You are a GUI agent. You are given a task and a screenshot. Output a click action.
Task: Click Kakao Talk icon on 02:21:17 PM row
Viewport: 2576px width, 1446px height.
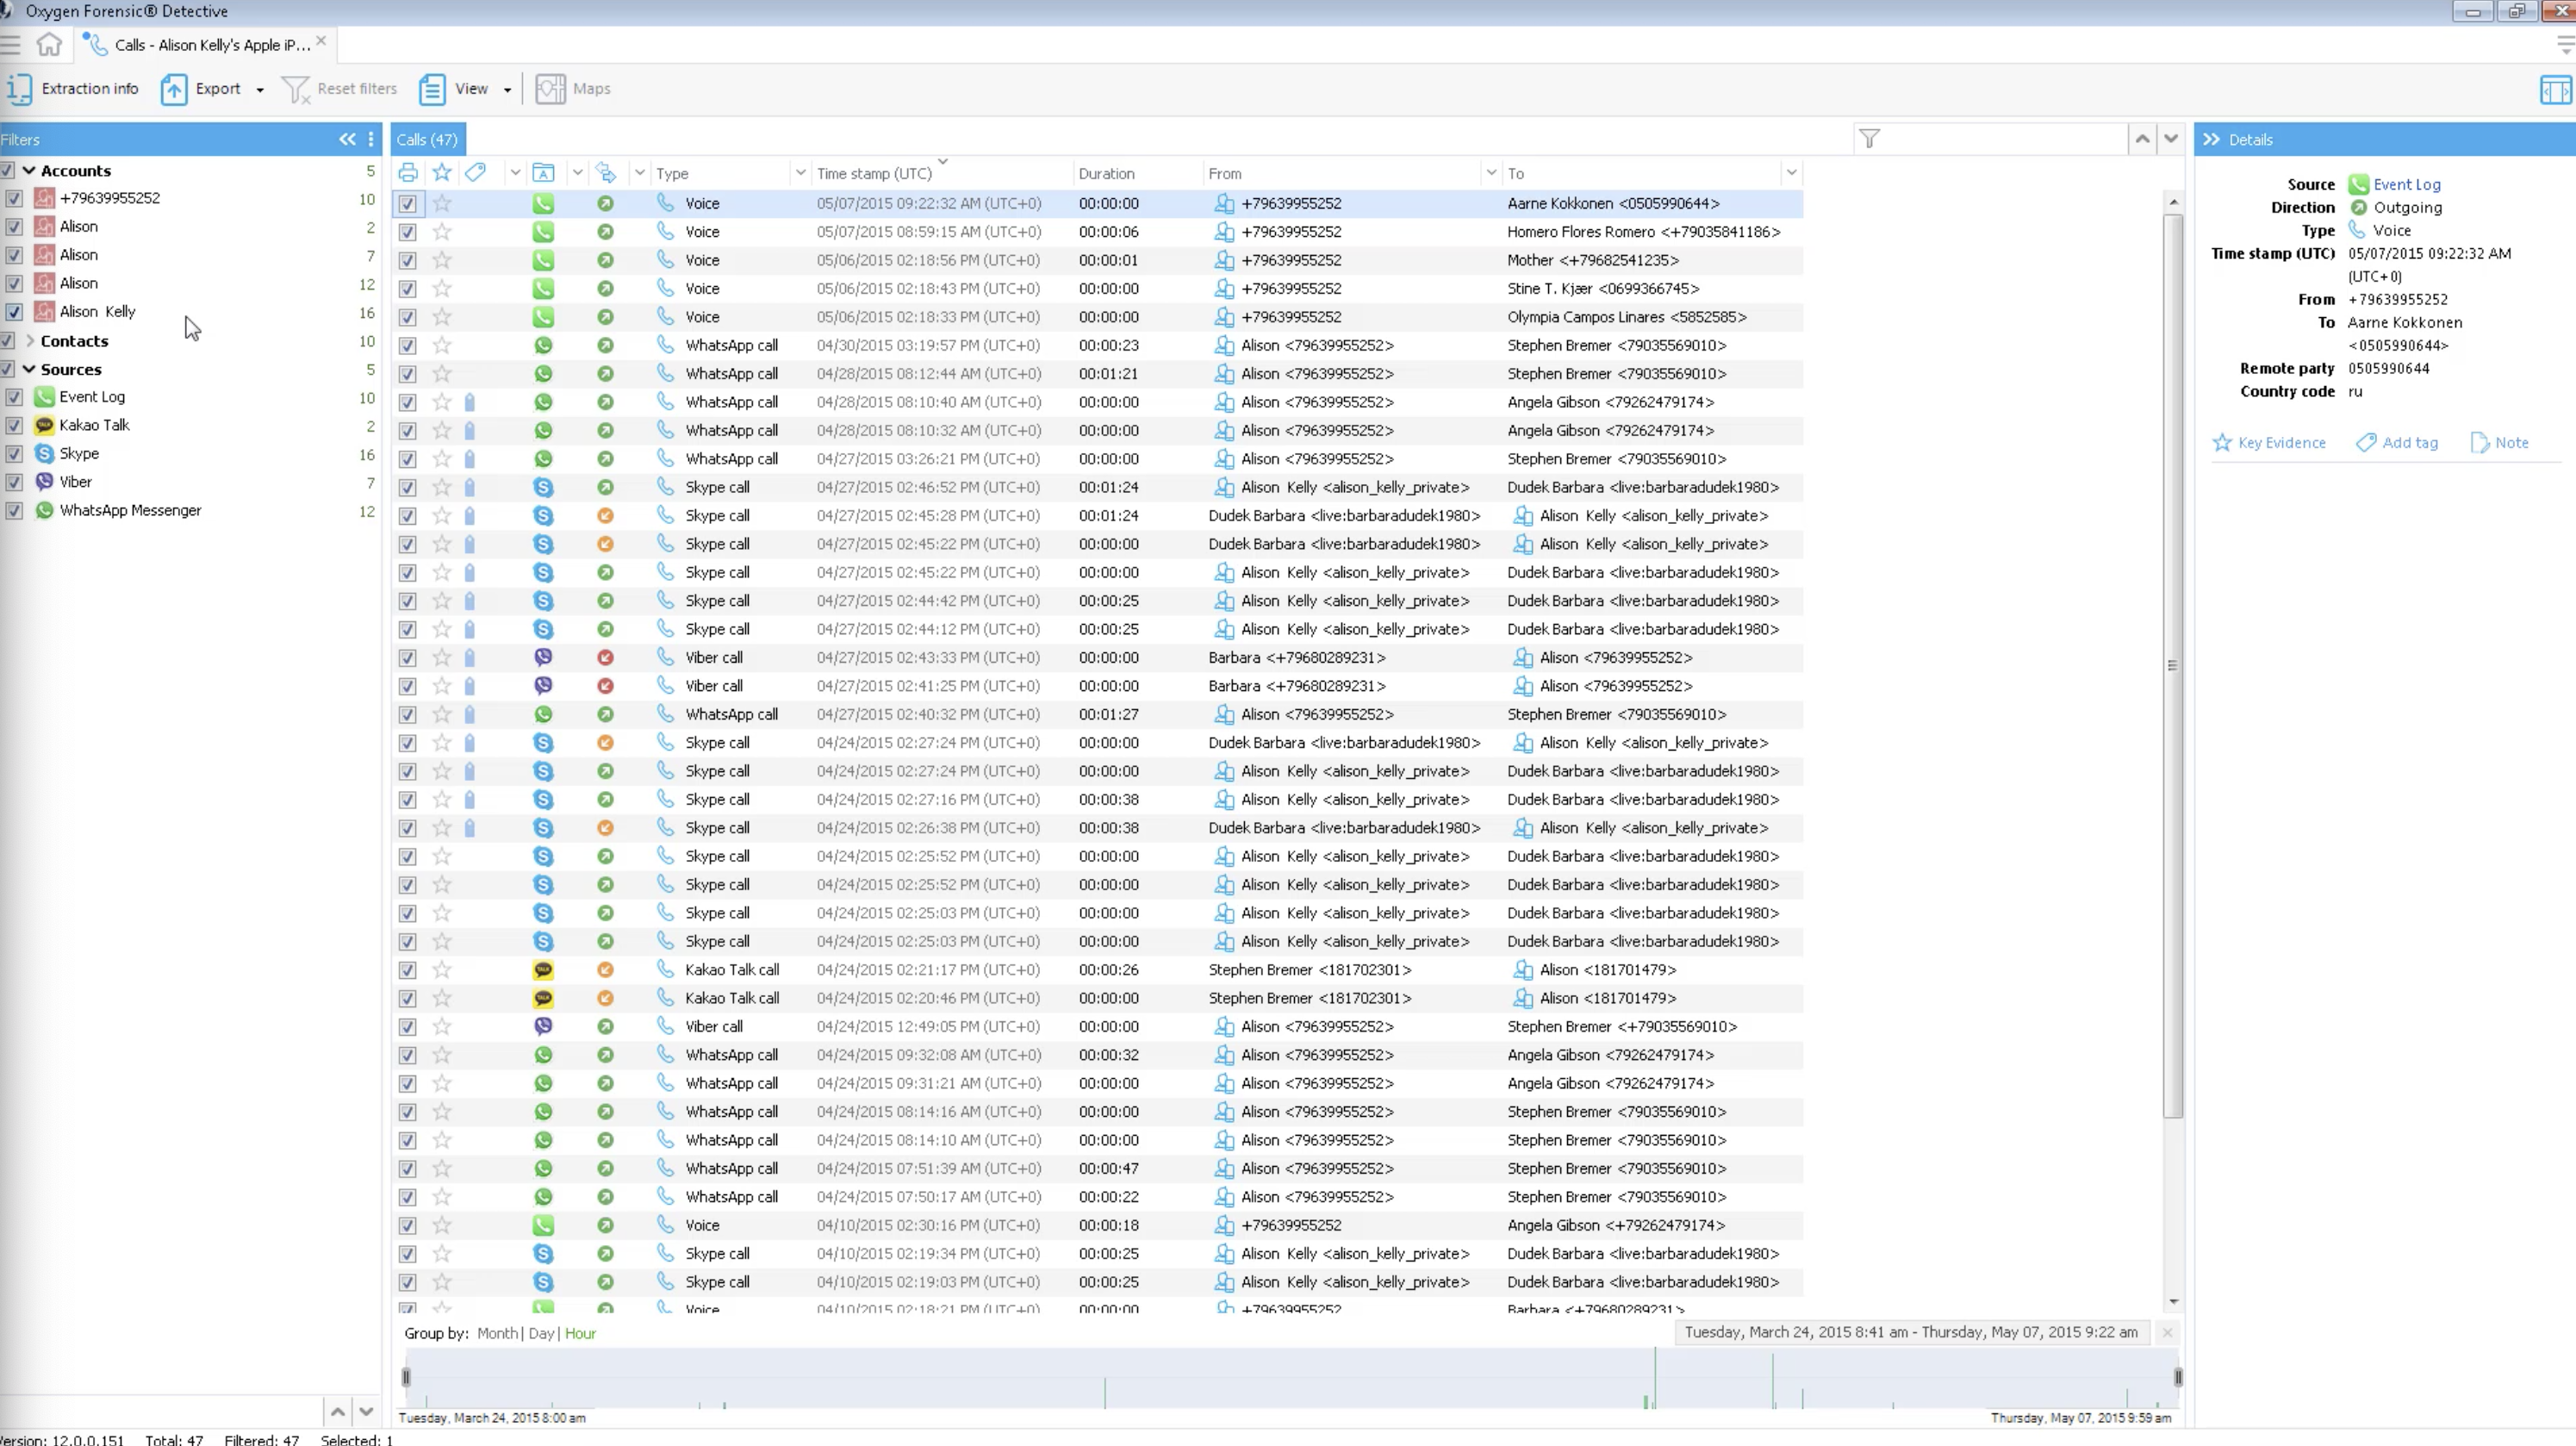coord(543,970)
